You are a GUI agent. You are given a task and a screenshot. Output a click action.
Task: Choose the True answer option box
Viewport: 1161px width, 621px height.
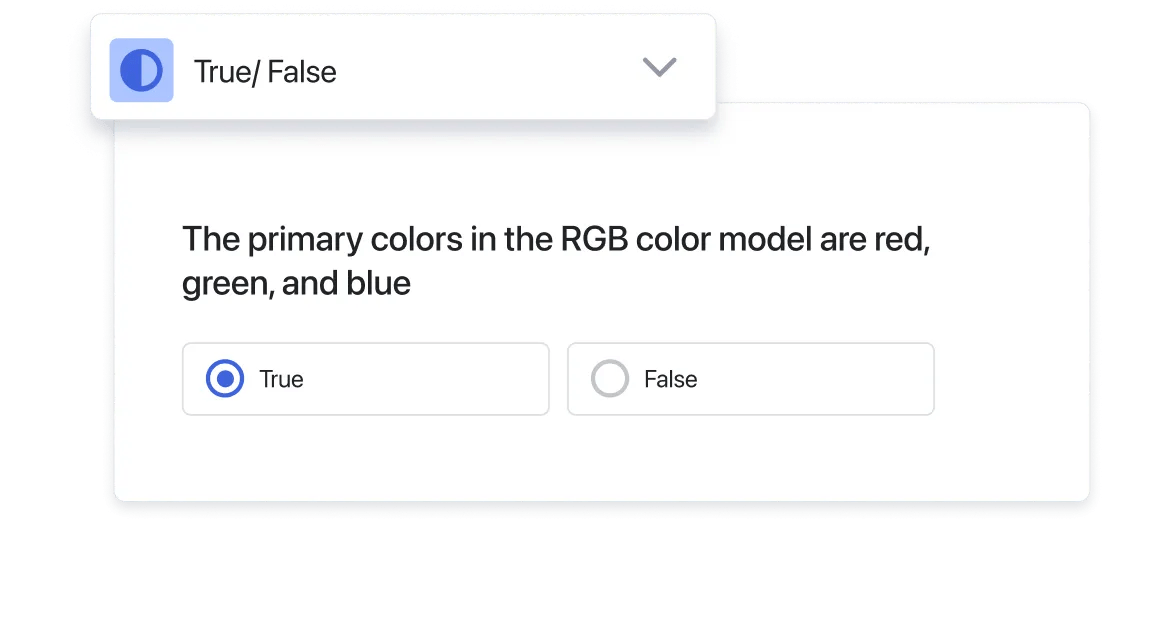point(365,379)
